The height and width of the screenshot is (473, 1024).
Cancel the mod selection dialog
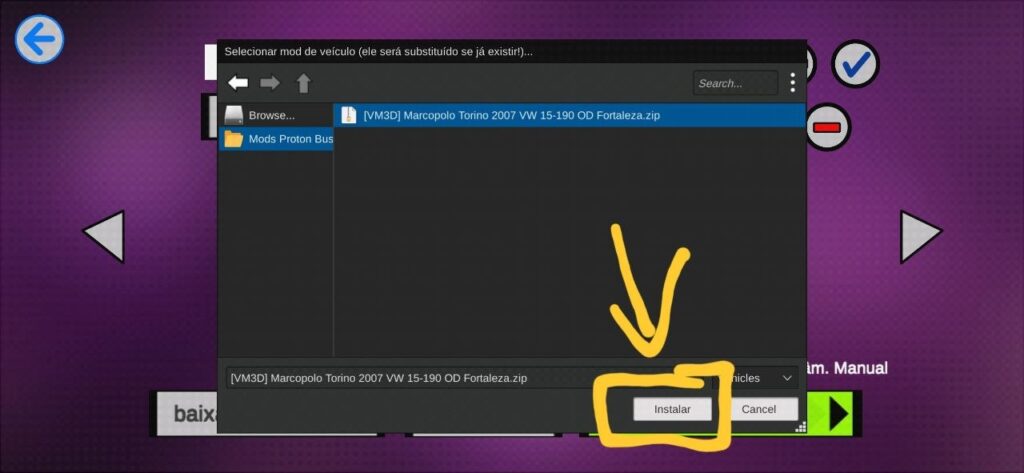(x=758, y=409)
